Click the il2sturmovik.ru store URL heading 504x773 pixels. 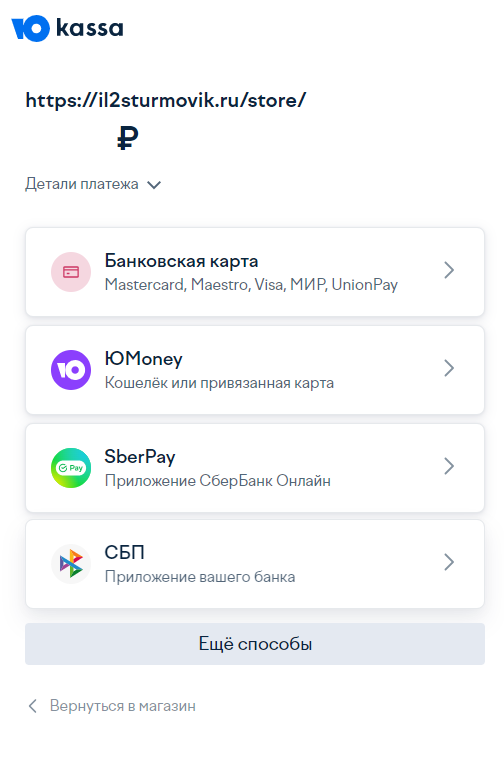point(166,101)
